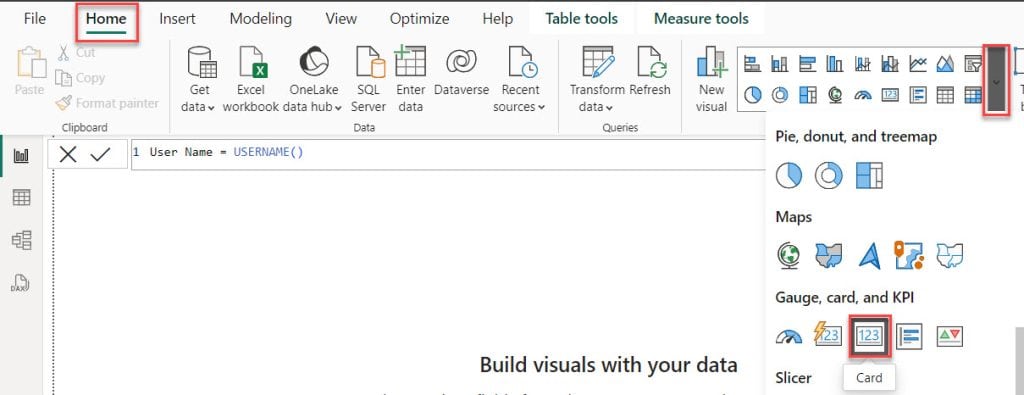Add a New visual
The width and height of the screenshot is (1024, 395).
coord(711,80)
